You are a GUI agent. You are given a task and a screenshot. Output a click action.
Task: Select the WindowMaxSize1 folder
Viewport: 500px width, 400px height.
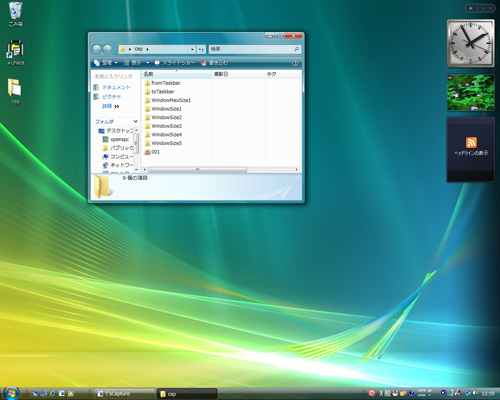(x=168, y=100)
